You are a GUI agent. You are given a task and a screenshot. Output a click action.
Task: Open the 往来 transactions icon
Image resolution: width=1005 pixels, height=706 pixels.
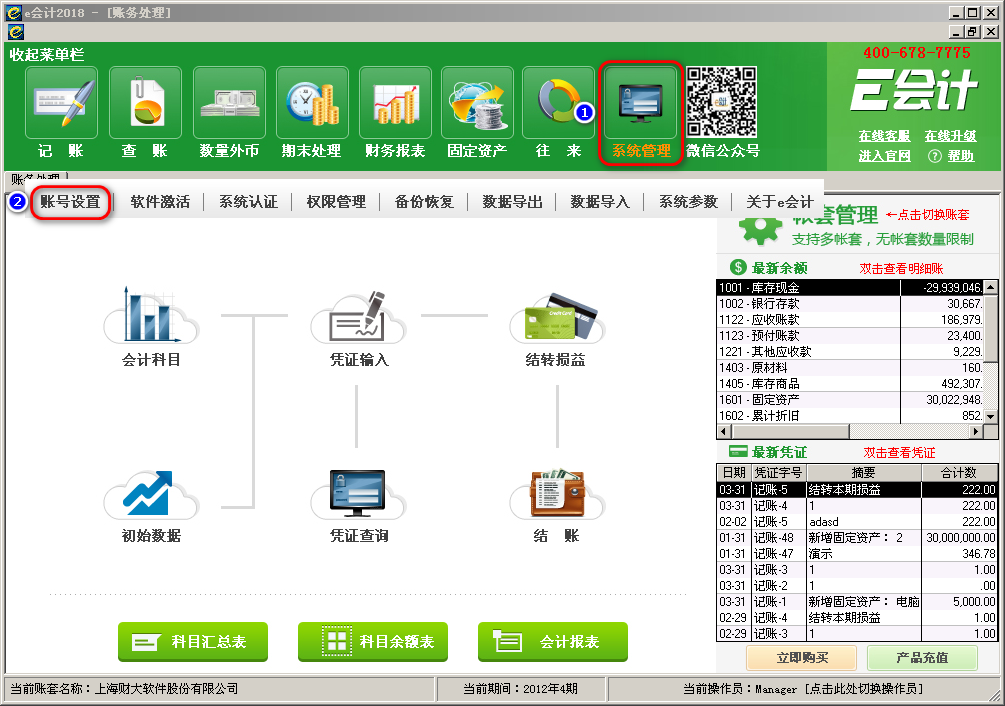(558, 103)
